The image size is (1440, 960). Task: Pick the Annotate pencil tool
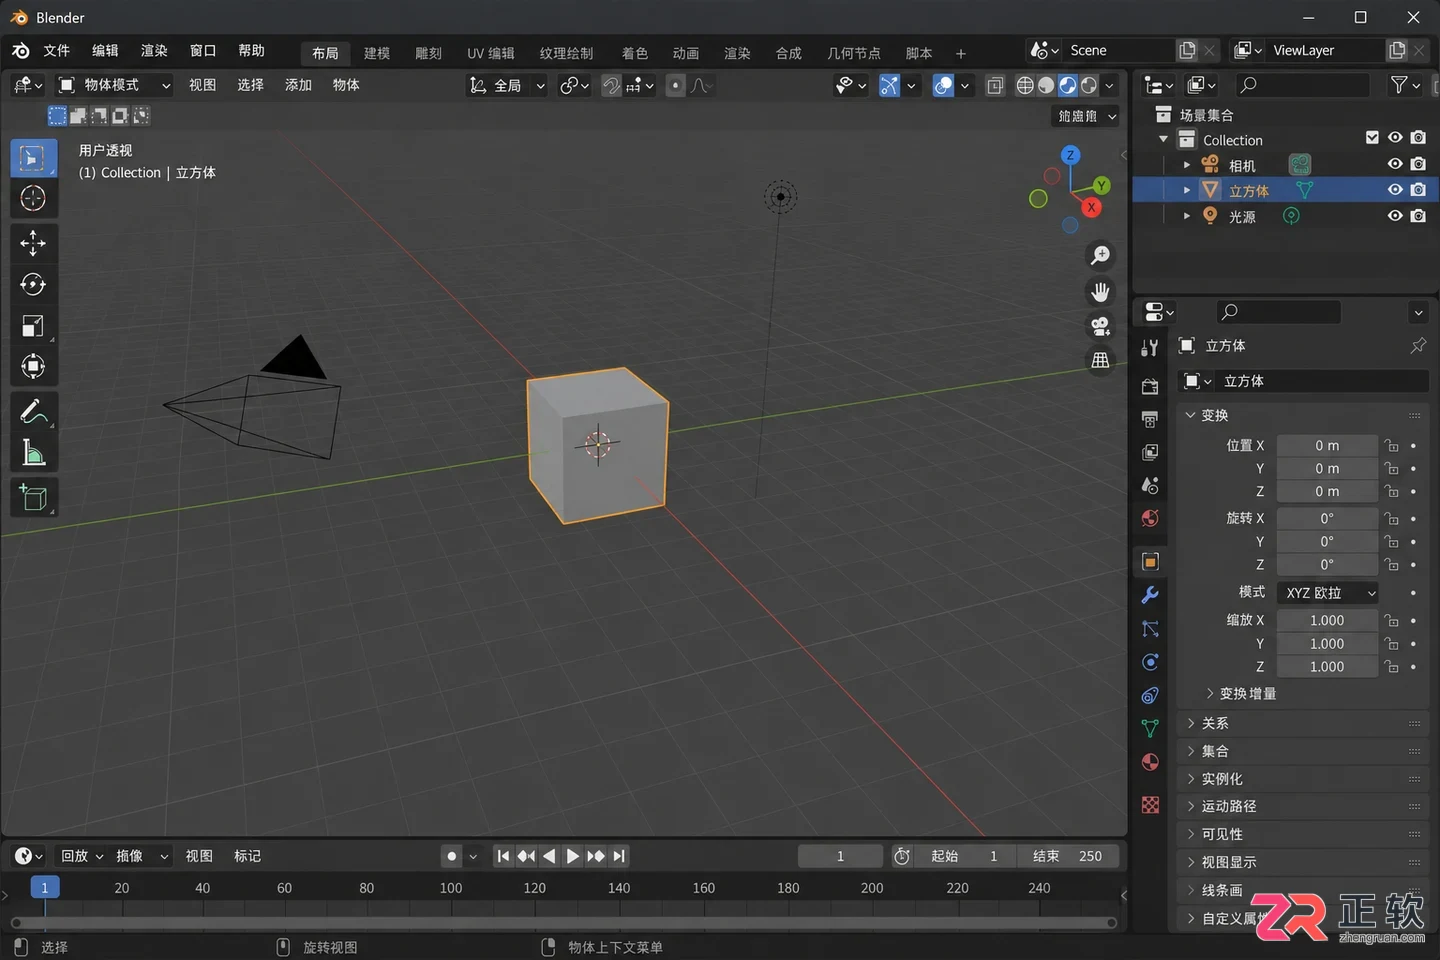(x=33, y=412)
